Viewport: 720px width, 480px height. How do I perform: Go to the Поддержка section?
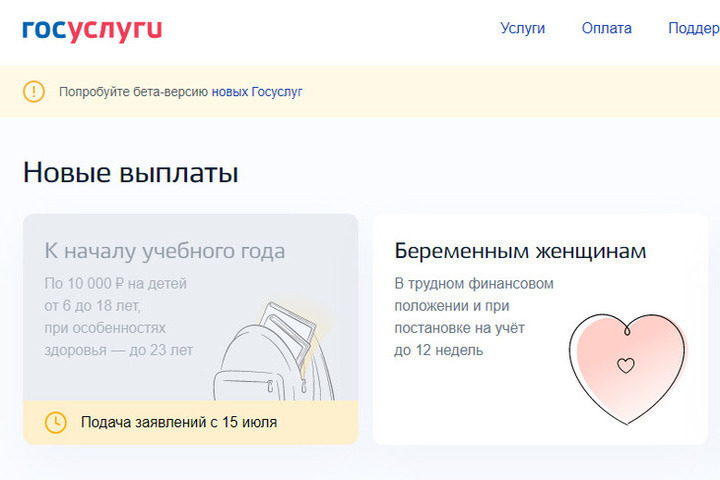(x=693, y=28)
